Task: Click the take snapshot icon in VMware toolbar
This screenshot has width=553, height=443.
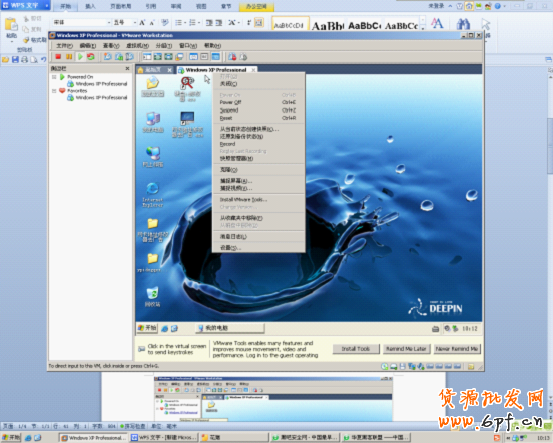Action: click(108, 56)
